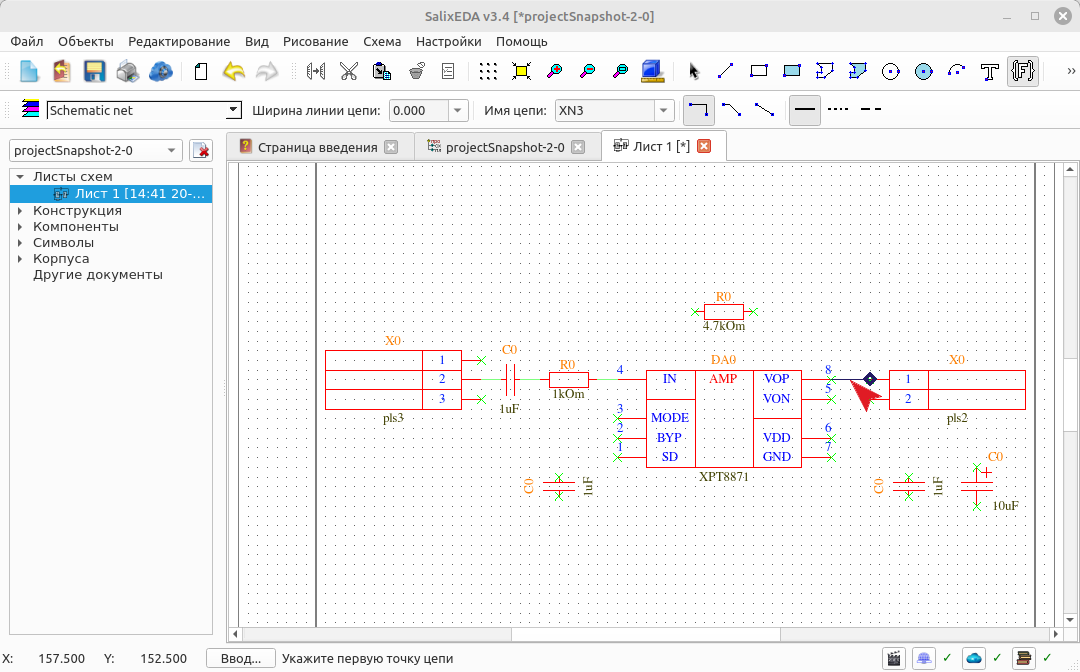Paste from the clipboard

pos(382,71)
